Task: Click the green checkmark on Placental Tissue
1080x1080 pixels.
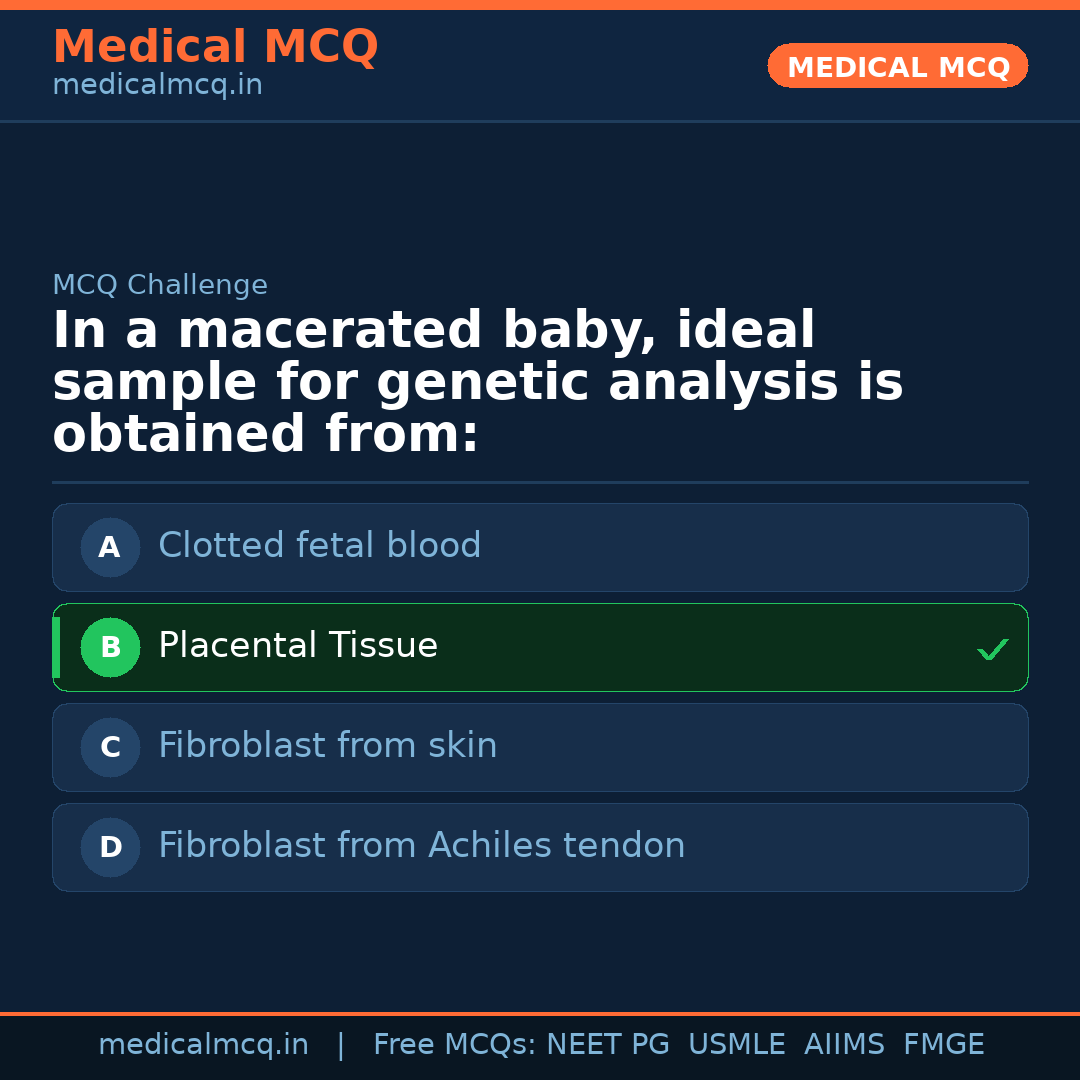Action: [992, 649]
